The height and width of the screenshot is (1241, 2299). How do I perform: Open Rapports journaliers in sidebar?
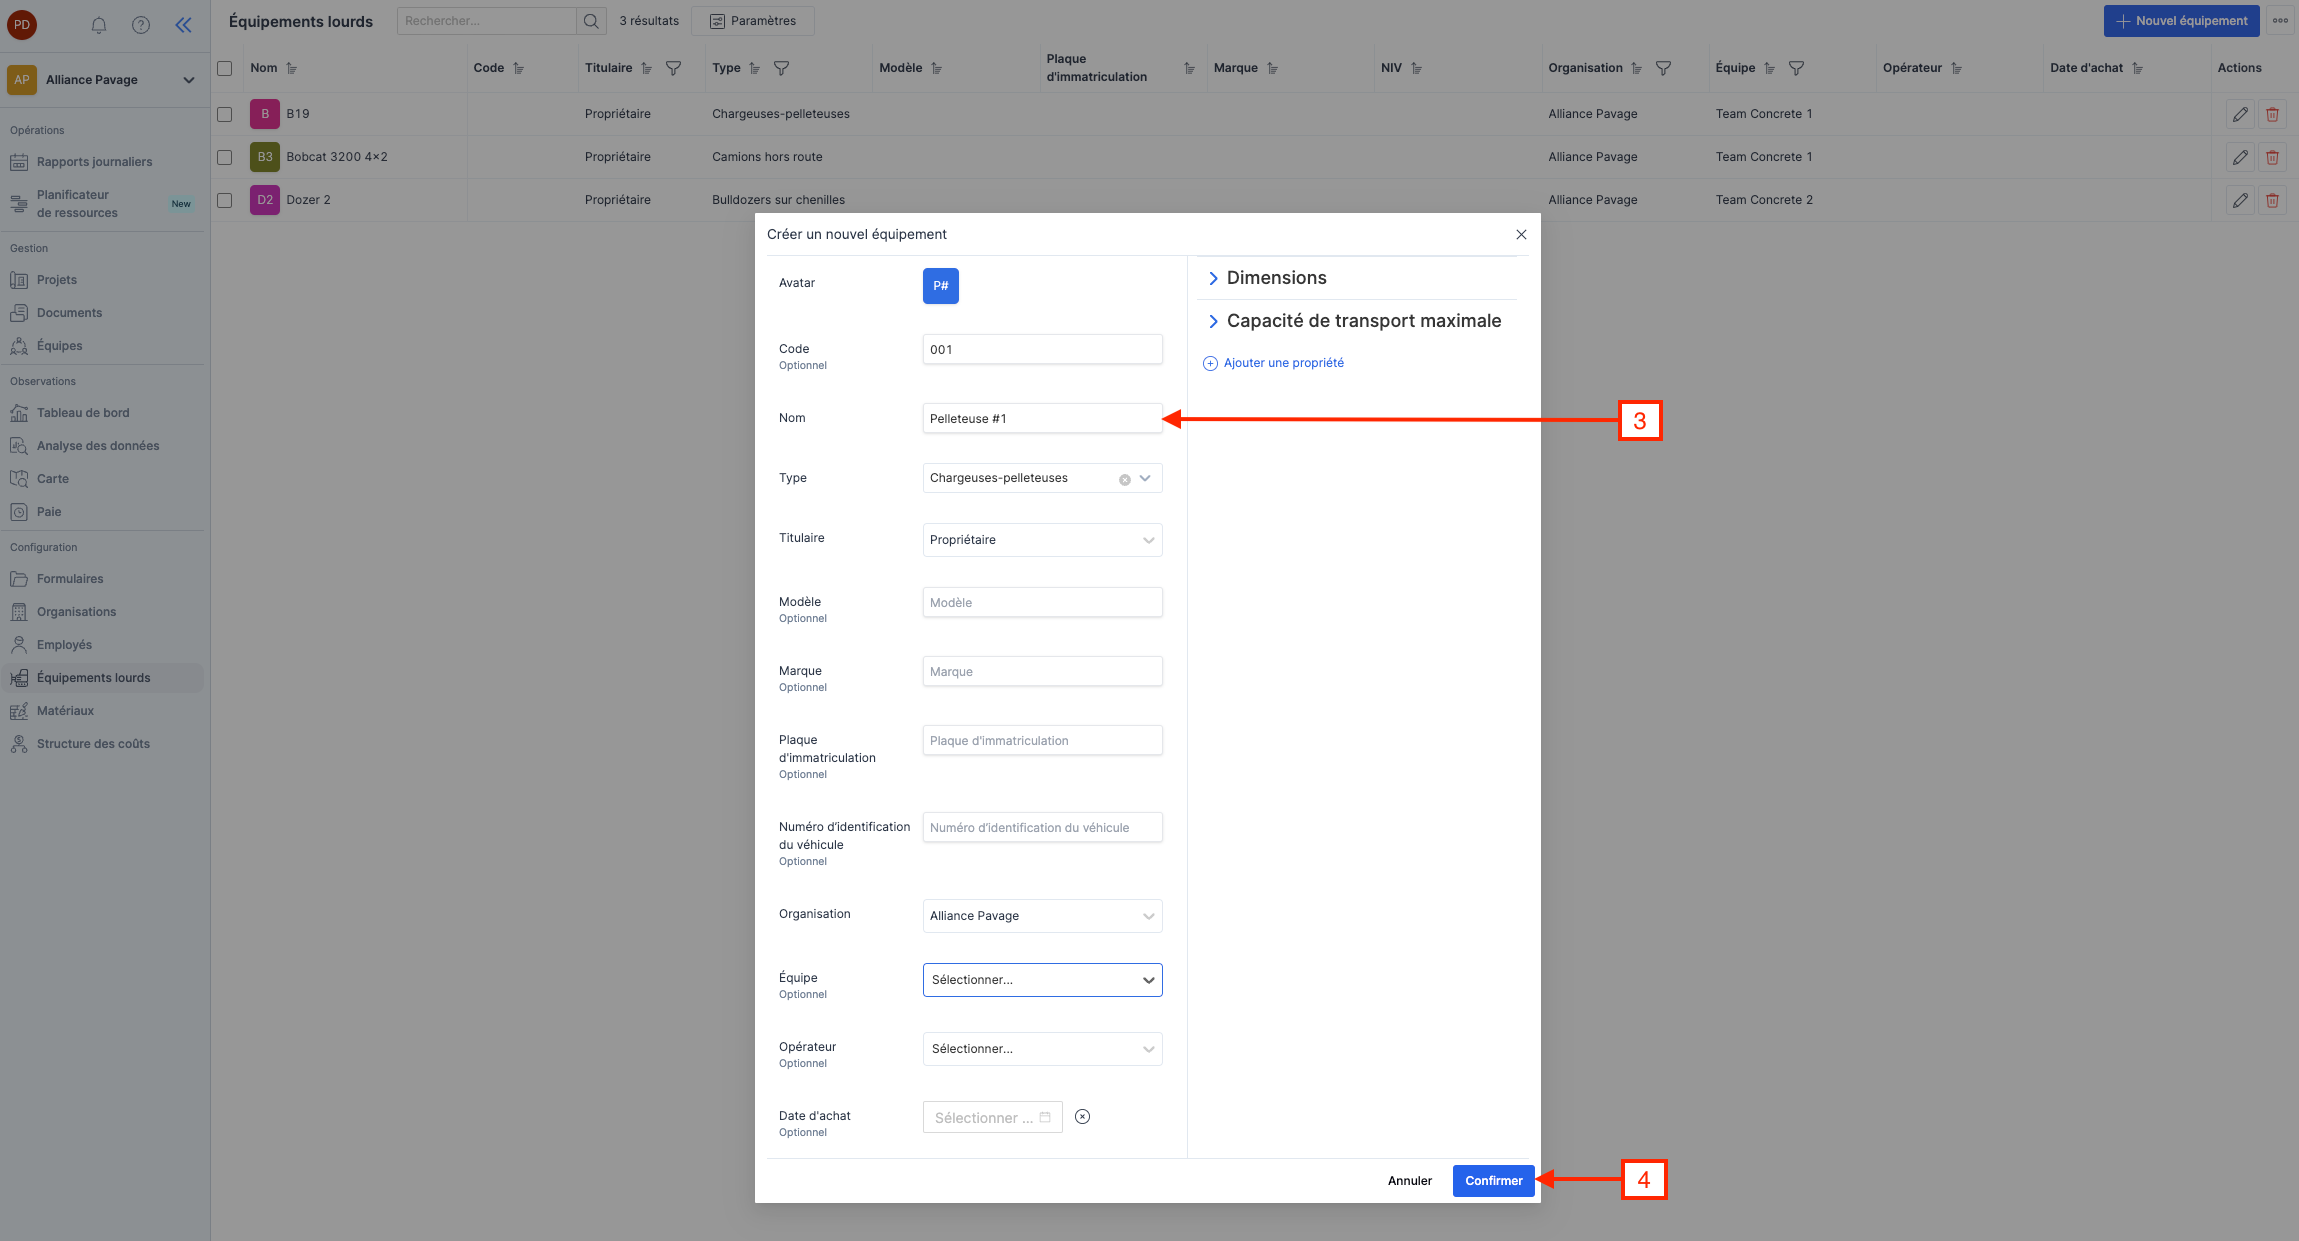[x=94, y=162]
